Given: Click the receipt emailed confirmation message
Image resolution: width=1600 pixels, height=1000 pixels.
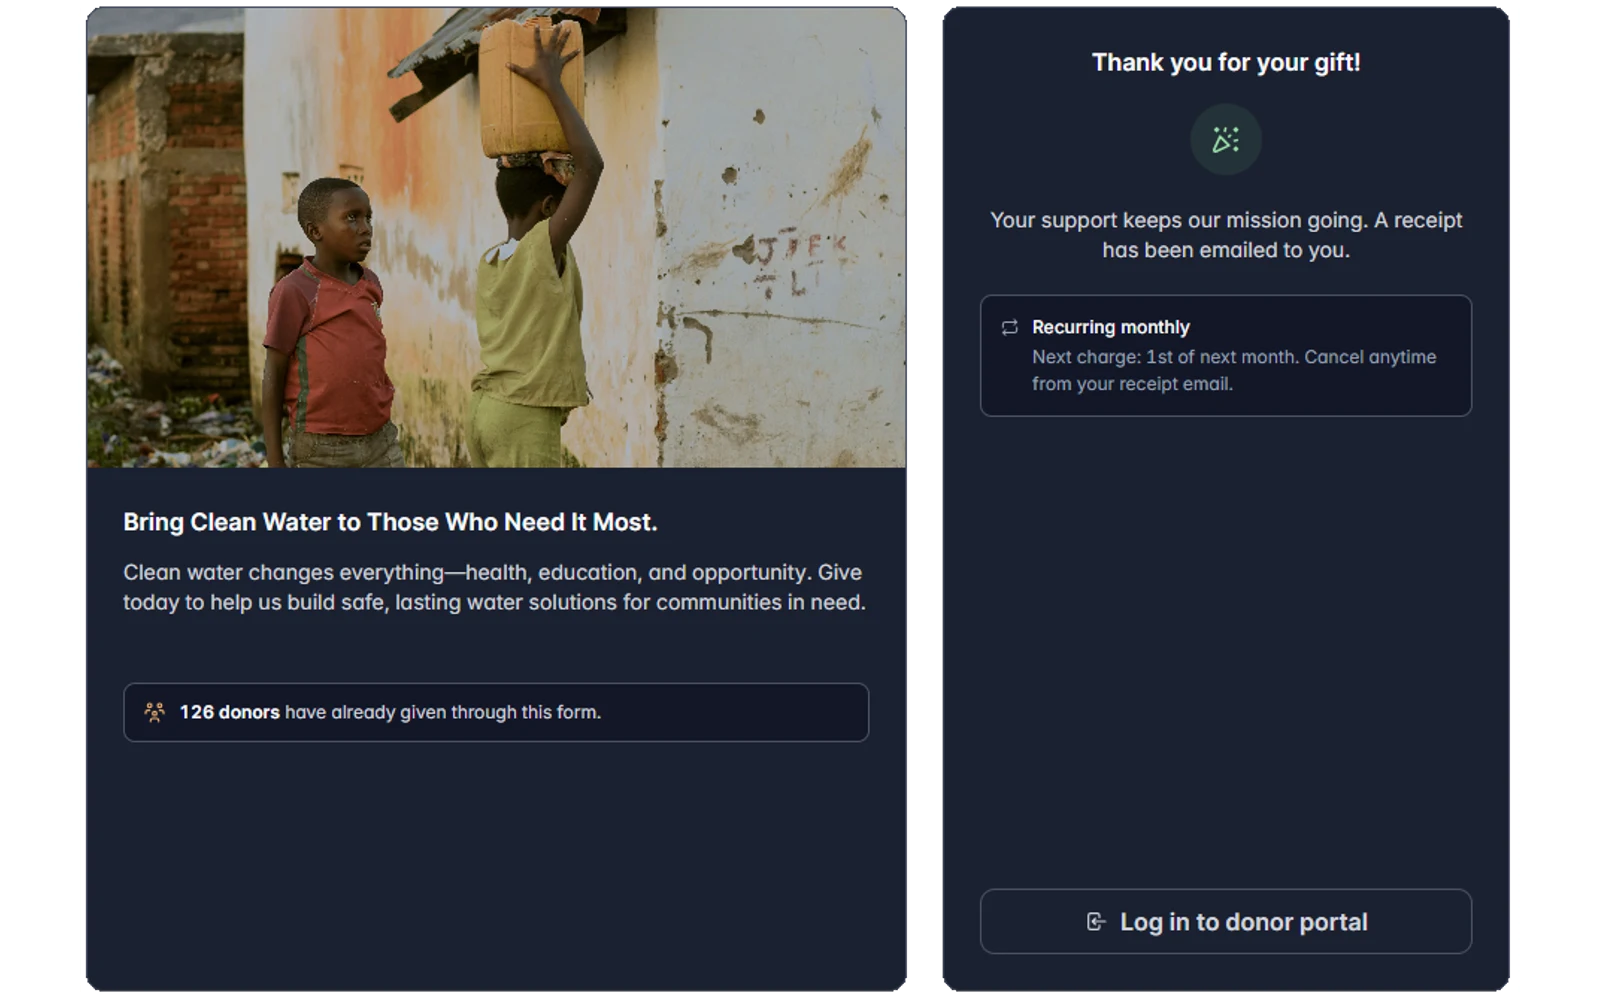Looking at the screenshot, I should [1225, 235].
